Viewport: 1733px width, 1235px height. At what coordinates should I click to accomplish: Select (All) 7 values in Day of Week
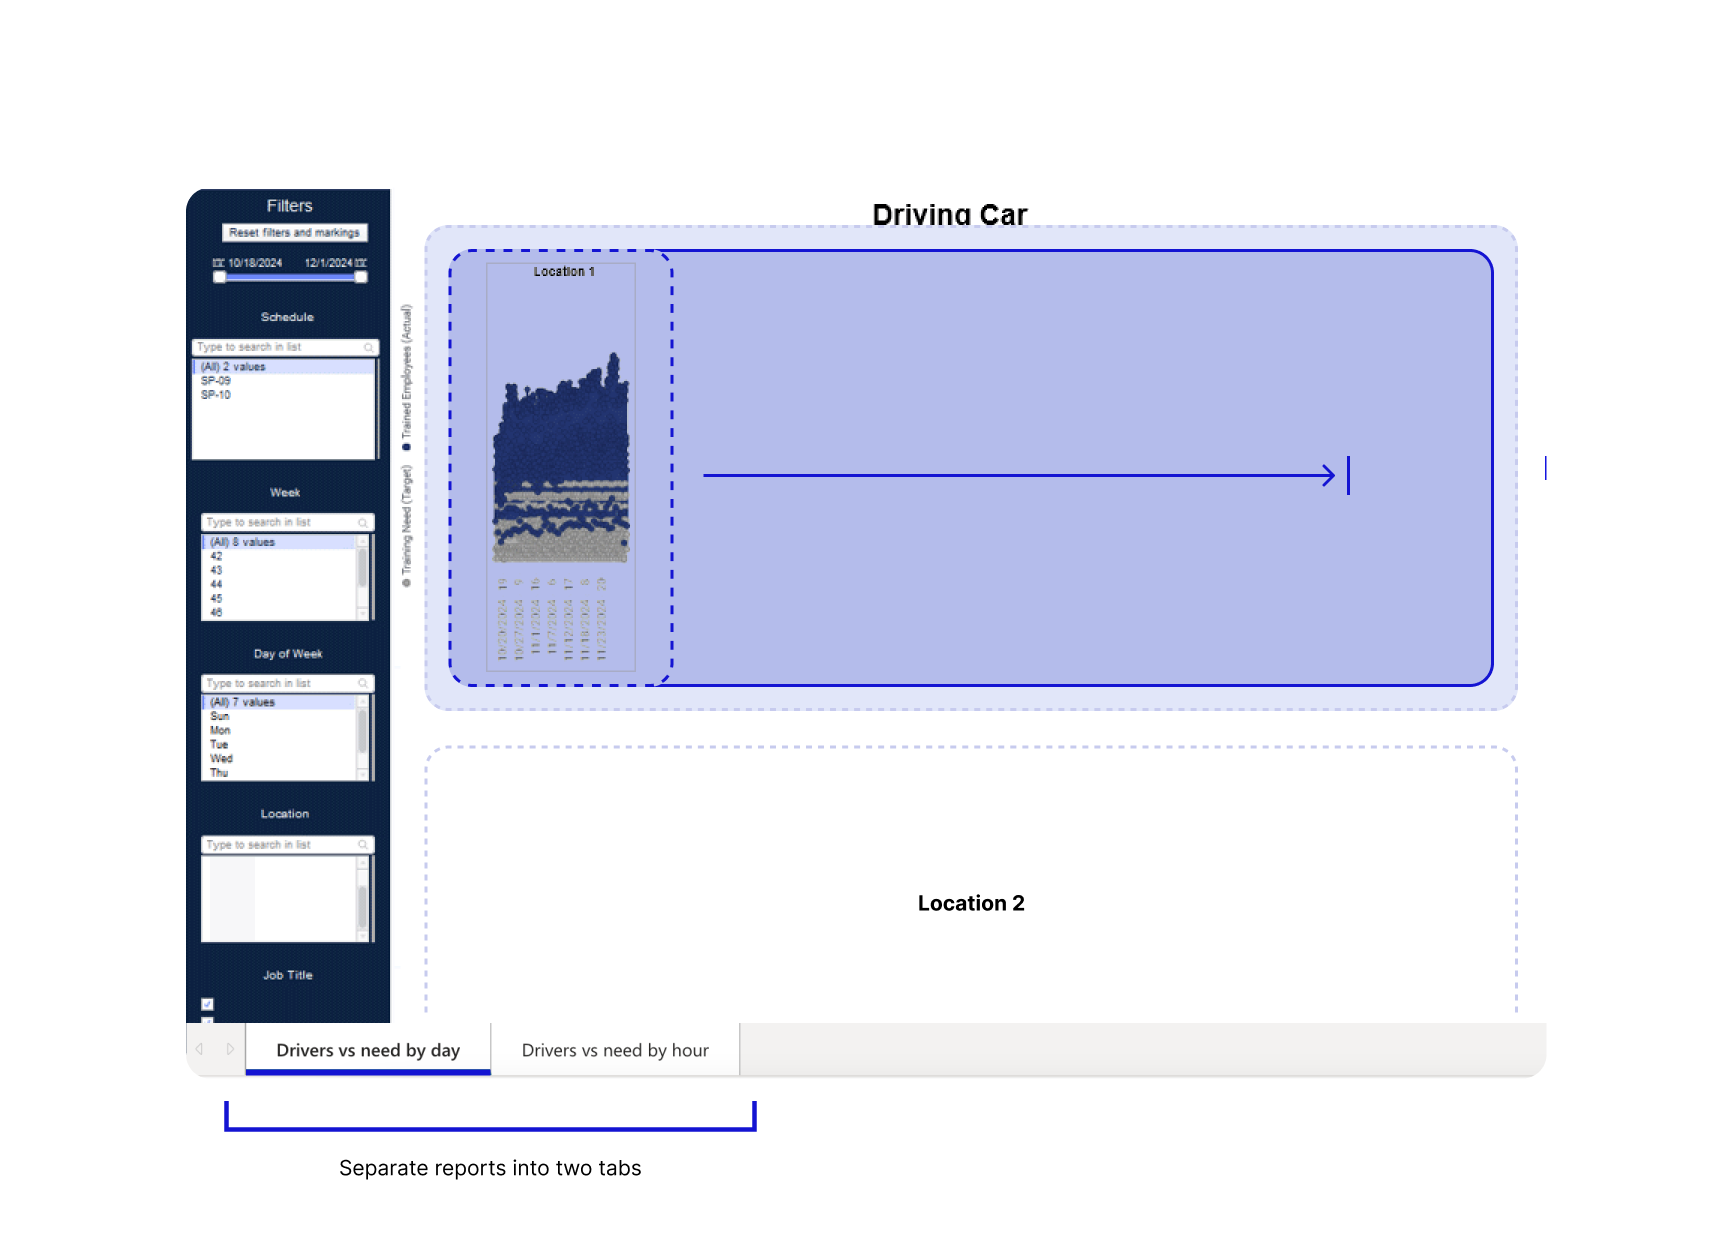click(x=279, y=702)
